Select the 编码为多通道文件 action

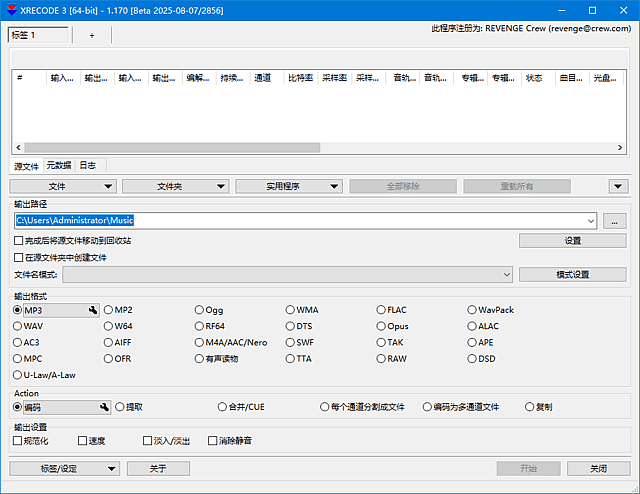pyautogui.click(x=461, y=407)
